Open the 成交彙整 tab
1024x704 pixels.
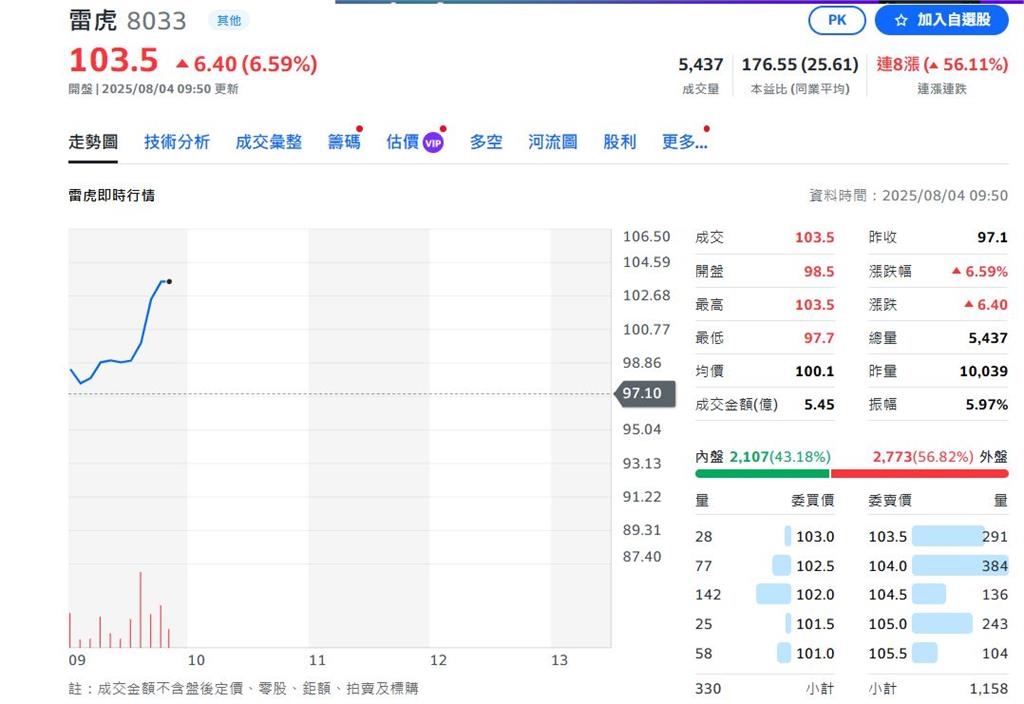(268, 142)
